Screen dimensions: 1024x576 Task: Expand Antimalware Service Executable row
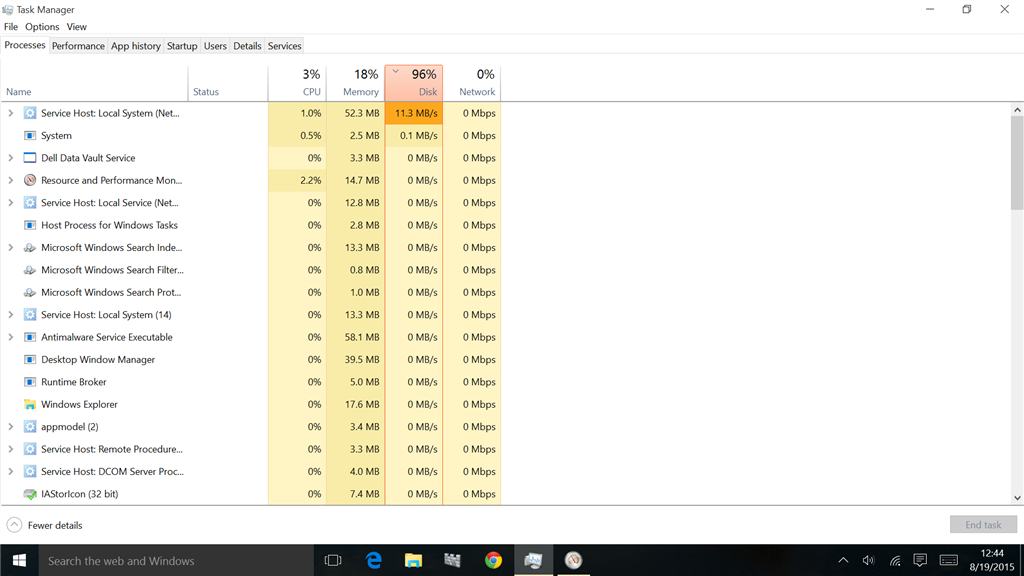coord(10,337)
